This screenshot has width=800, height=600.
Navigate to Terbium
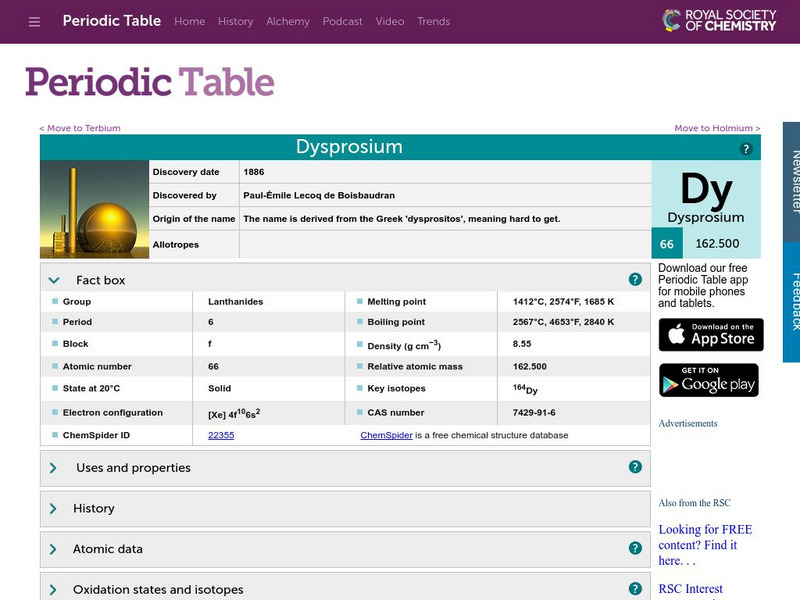click(79, 128)
